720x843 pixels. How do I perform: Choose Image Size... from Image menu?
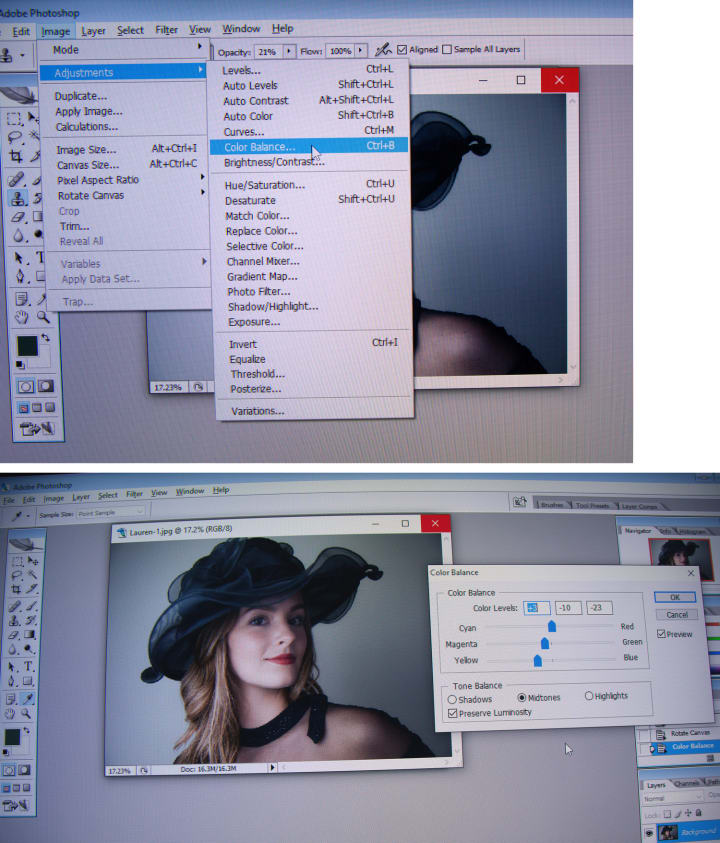(126, 149)
